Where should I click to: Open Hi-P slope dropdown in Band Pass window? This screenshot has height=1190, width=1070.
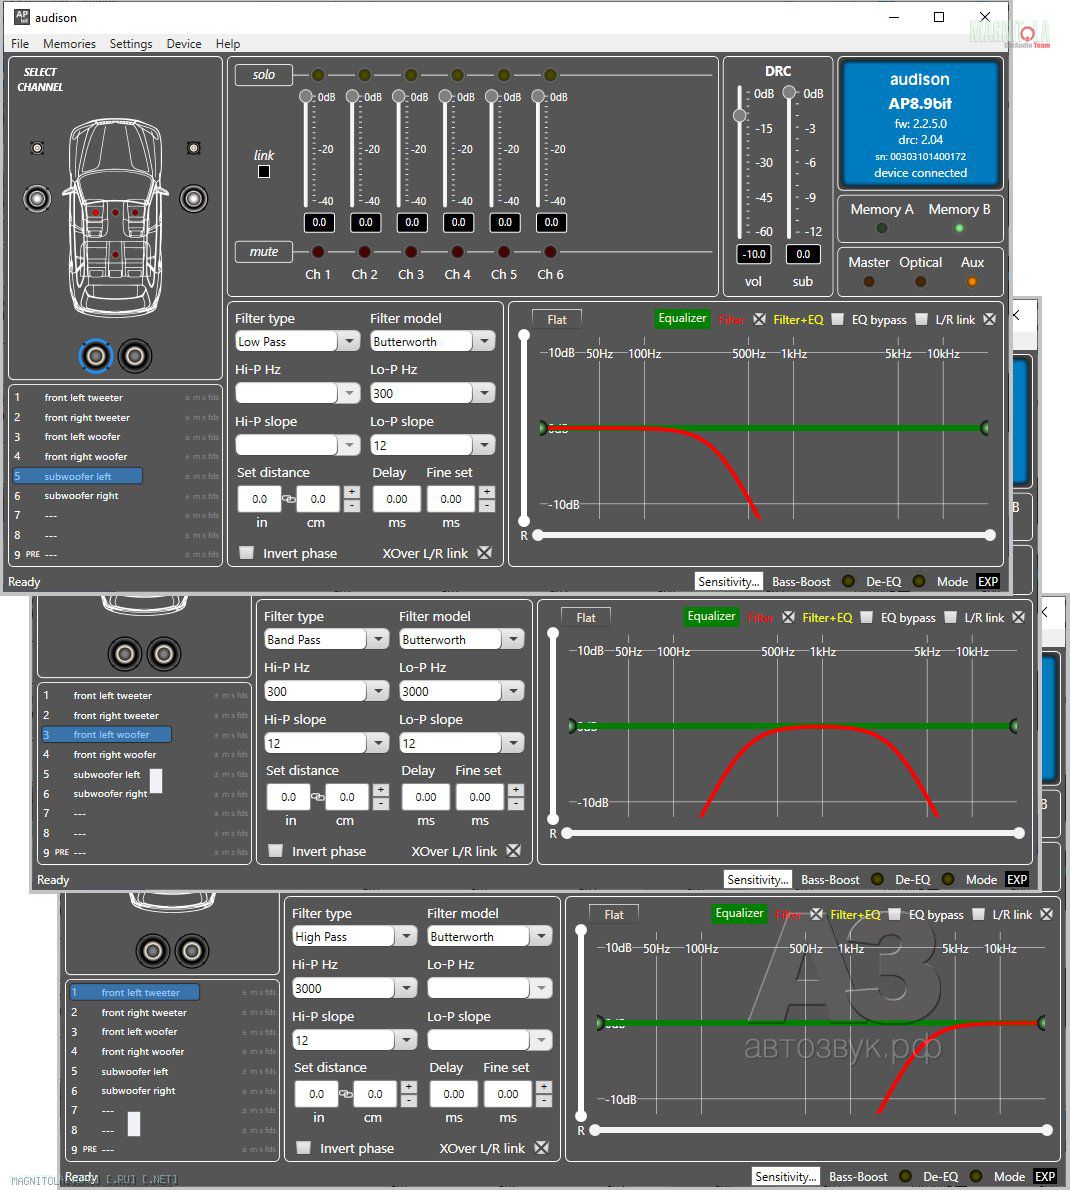(x=326, y=743)
